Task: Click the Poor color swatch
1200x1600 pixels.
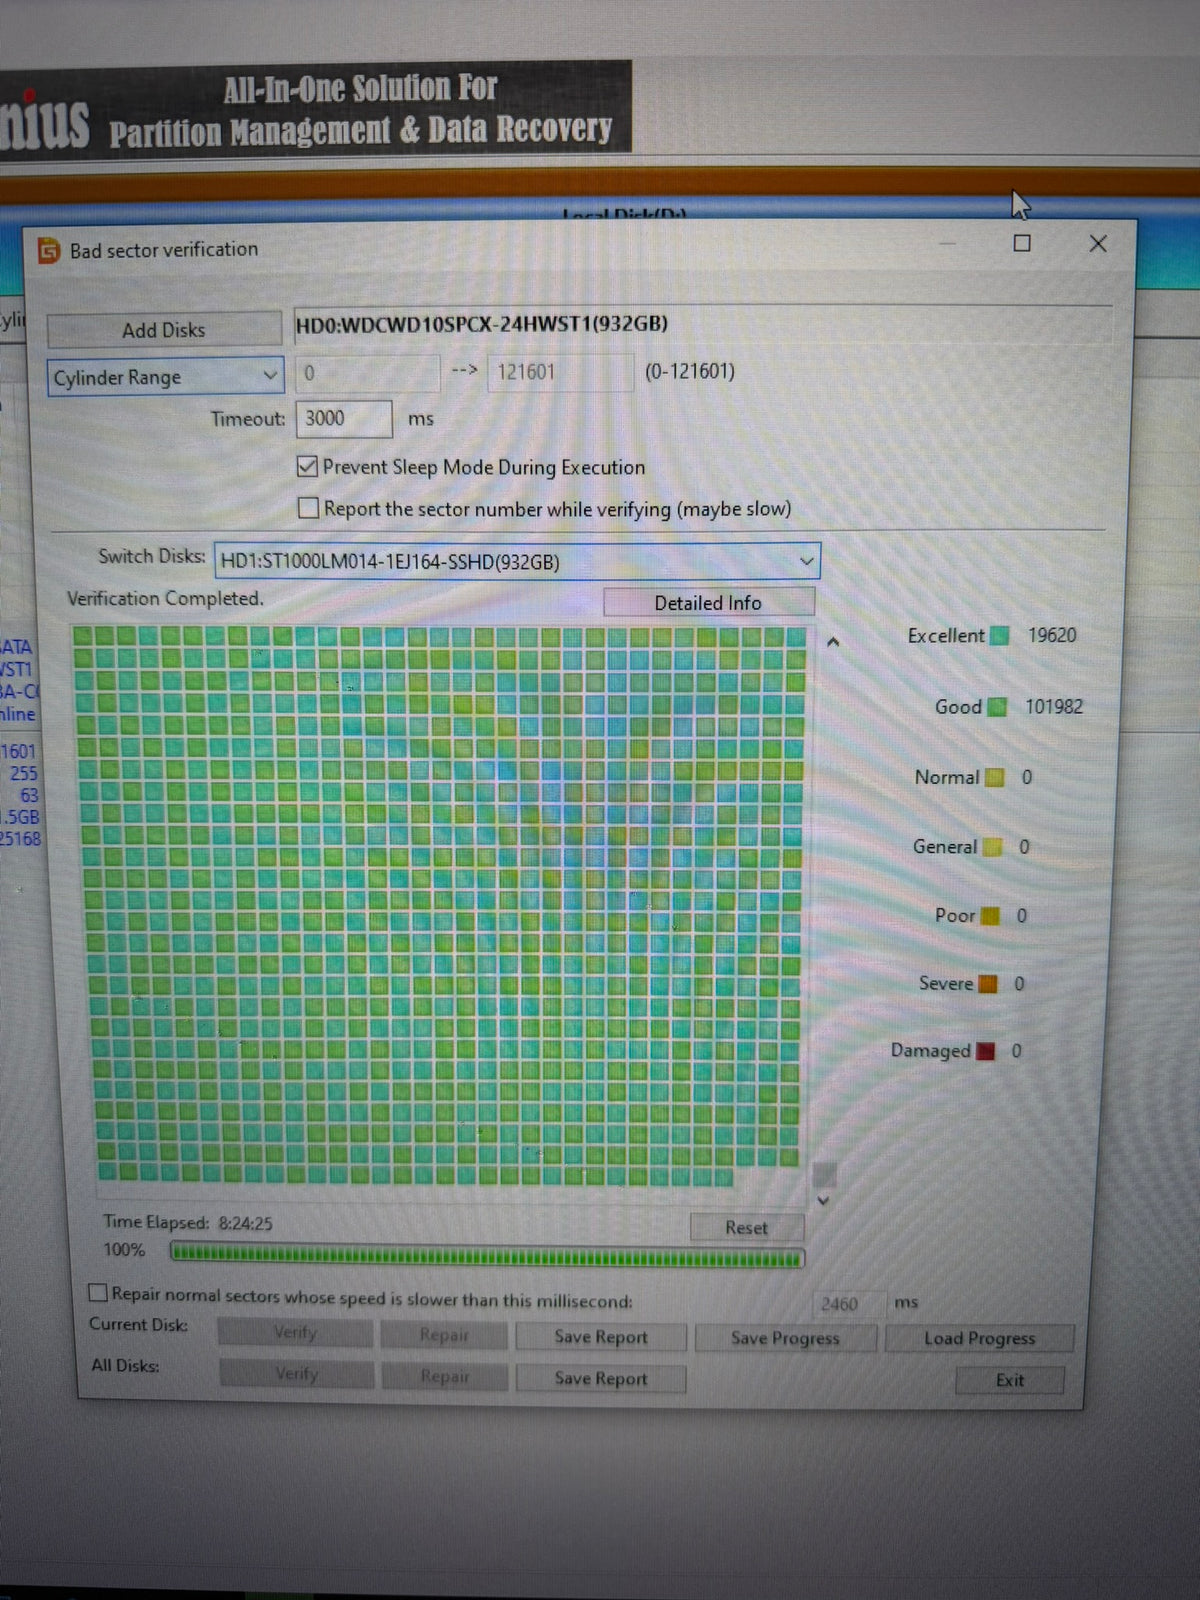Action: pyautogui.click(x=990, y=916)
